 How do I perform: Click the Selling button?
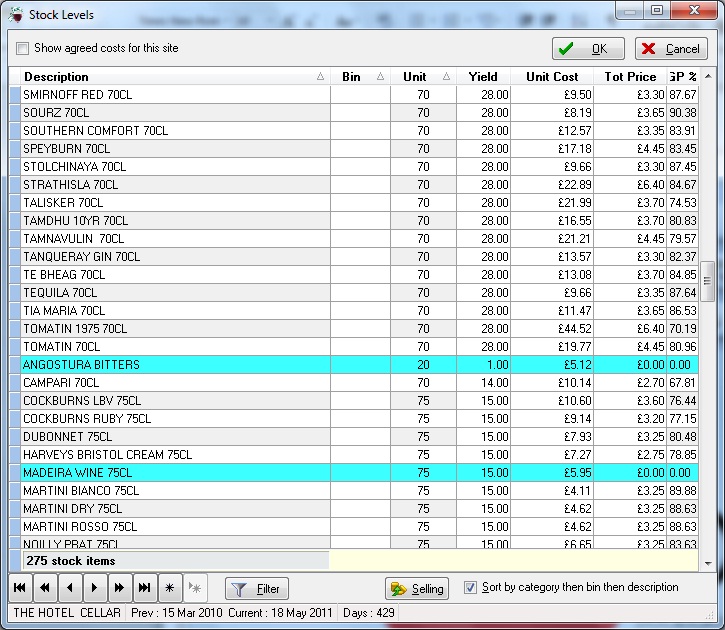coord(417,588)
